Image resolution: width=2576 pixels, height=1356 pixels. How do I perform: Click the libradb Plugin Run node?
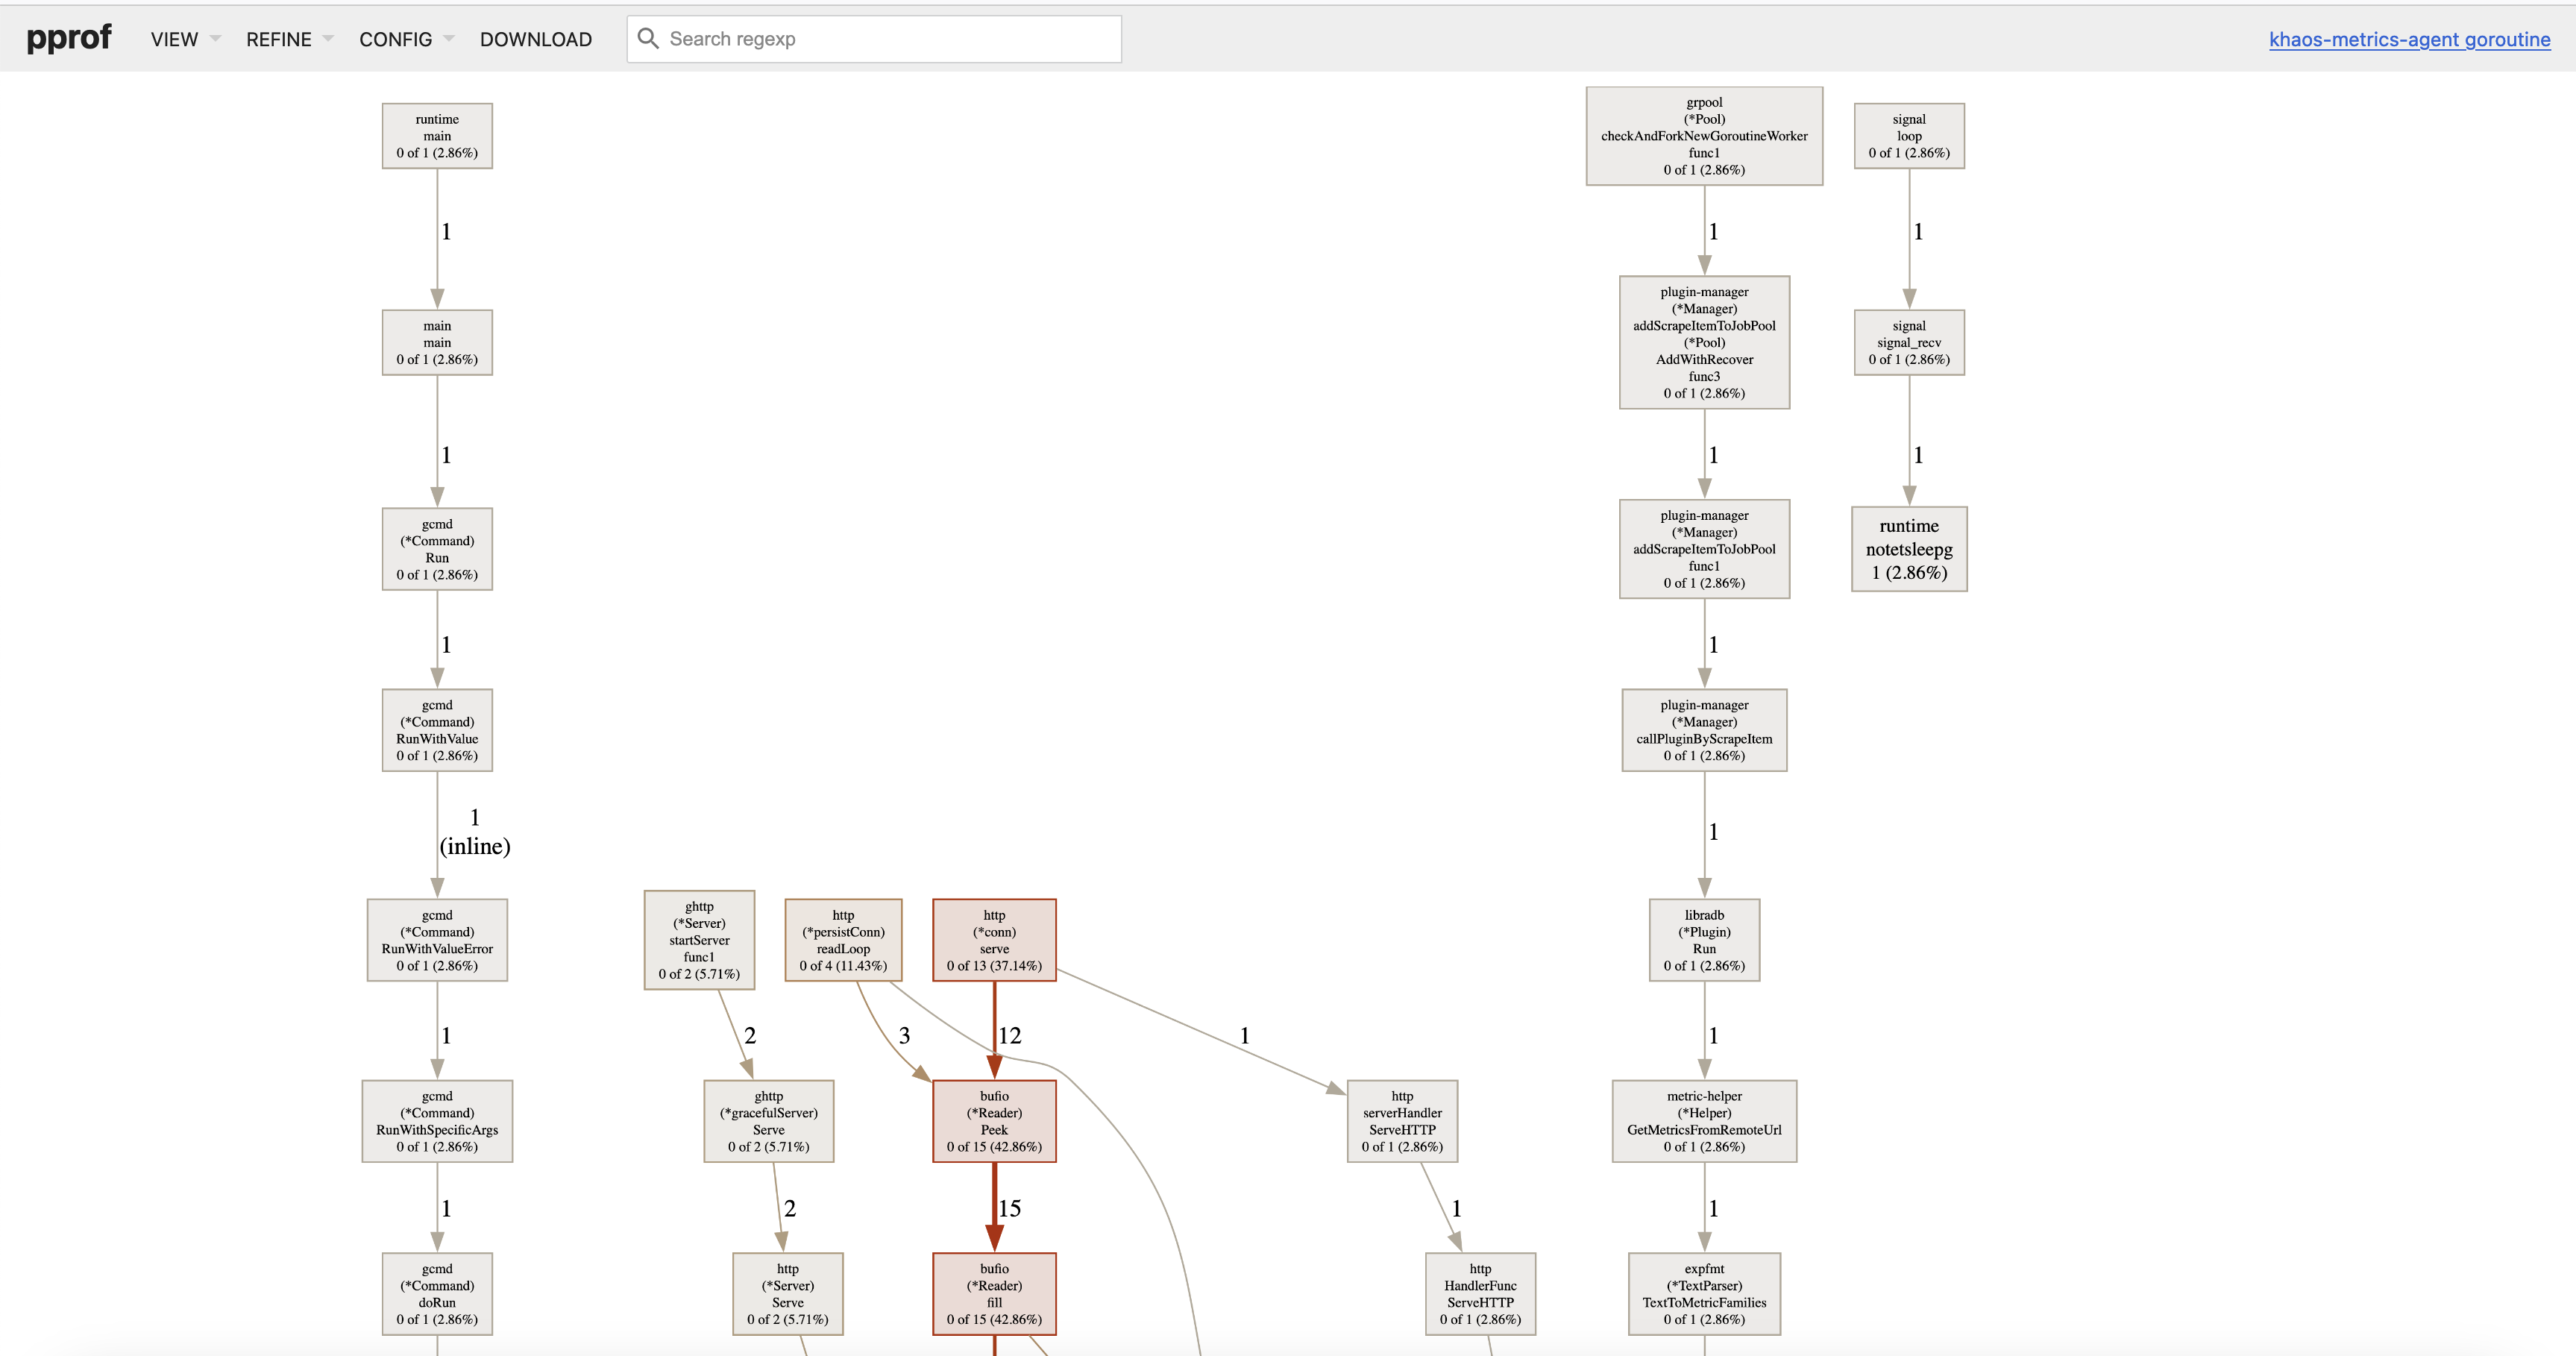1703,940
